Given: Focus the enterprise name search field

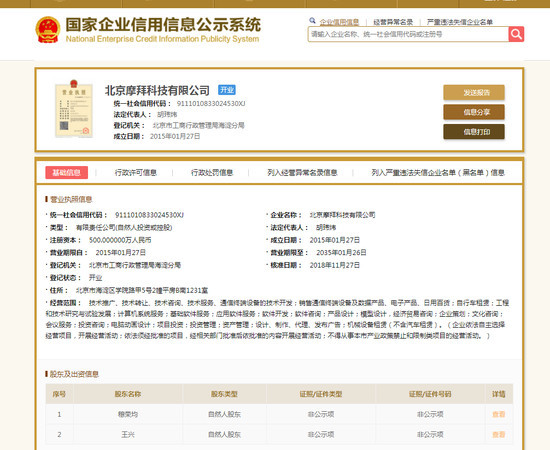Looking at the screenshot, I should point(408,34).
